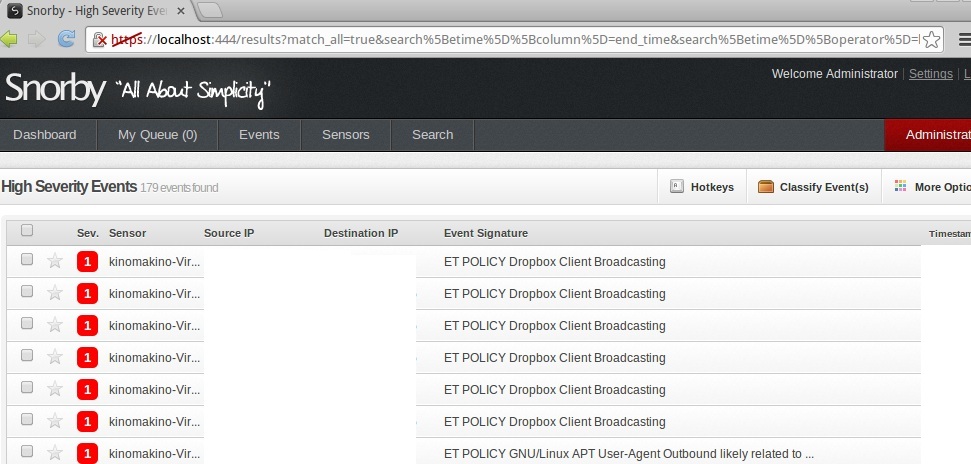The image size is (971, 464).
Task: Toggle the select-all events checkbox in header
Action: click(27, 231)
